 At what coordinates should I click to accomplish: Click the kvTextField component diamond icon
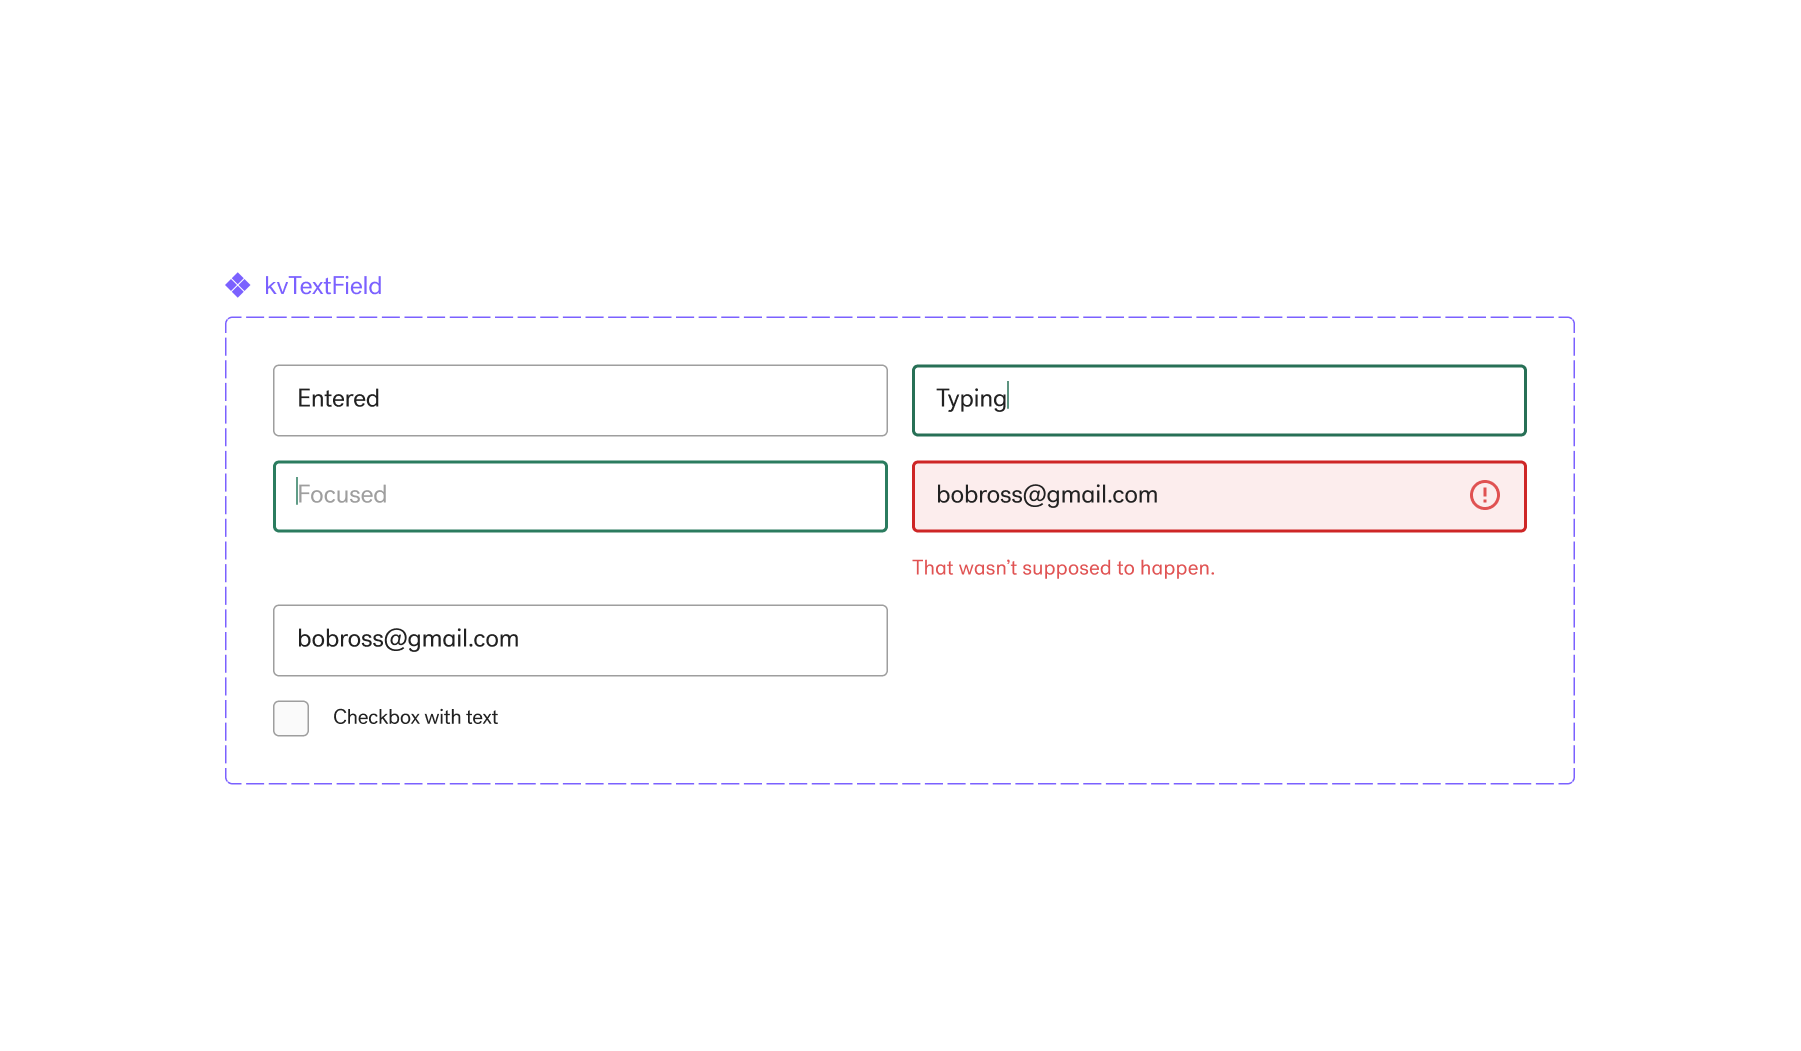238,286
